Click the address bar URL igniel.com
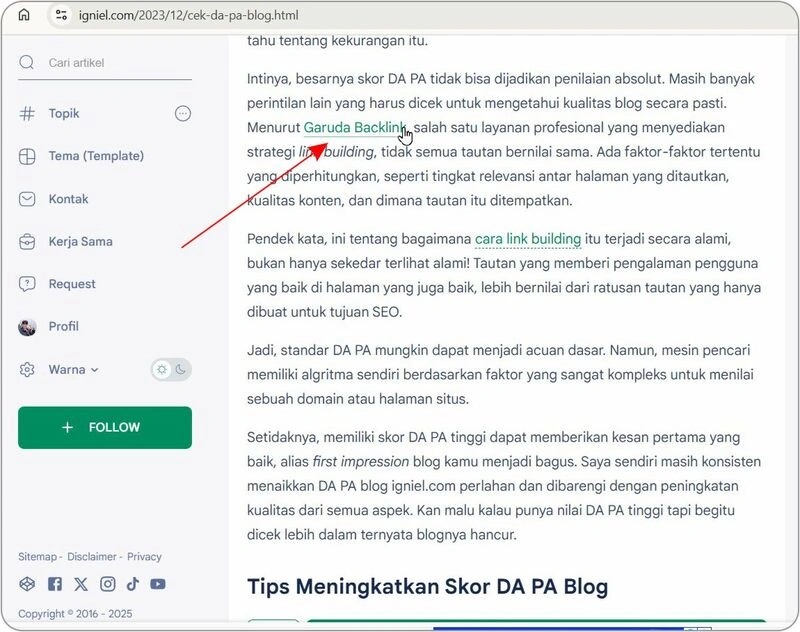The width and height of the screenshot is (800, 632). (188, 15)
